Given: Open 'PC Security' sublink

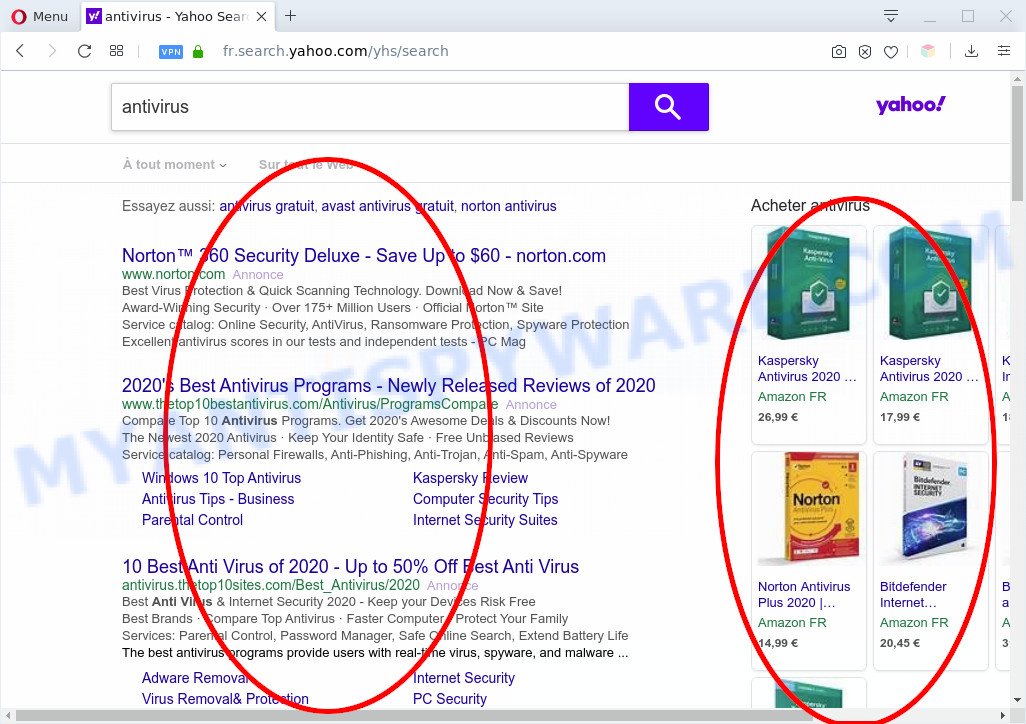Looking at the screenshot, I should pos(450,698).
